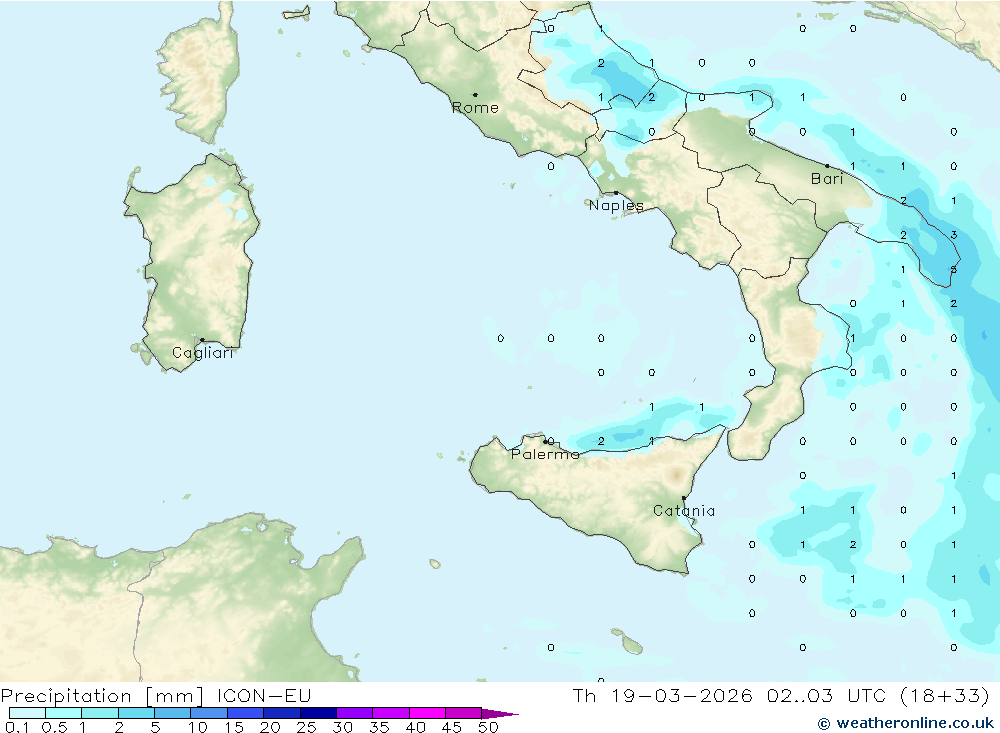The image size is (1000, 733).
Task: Select the Cagliari city label
Action: (x=203, y=353)
